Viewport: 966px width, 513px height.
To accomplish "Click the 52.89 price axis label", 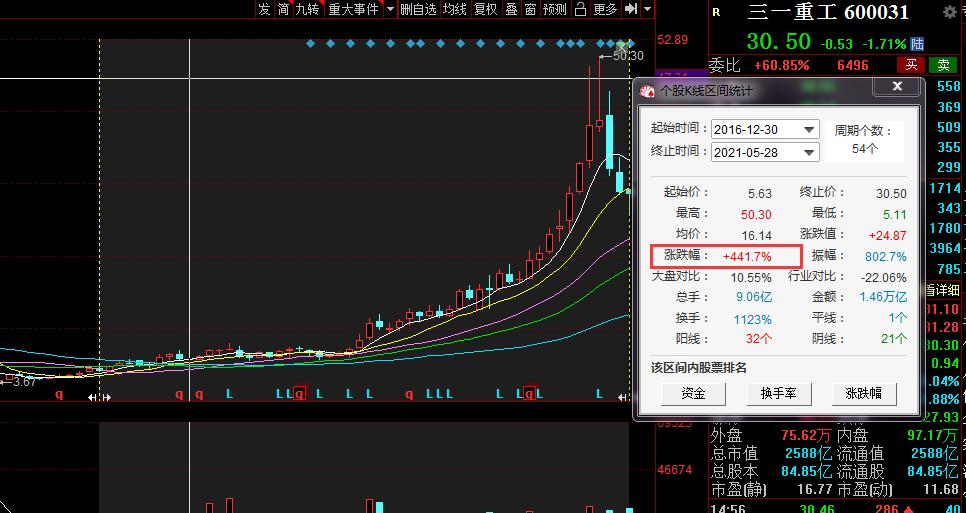I will click(672, 40).
